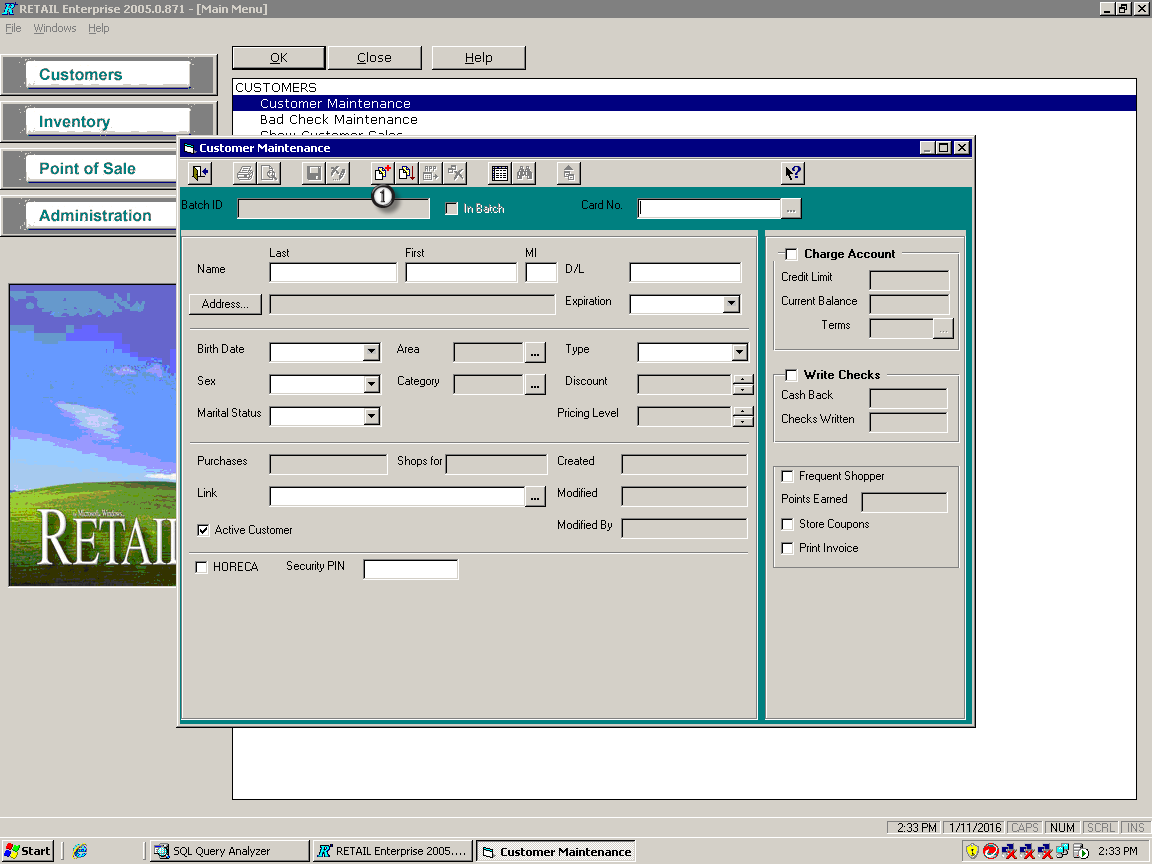Open the Help menu in menu bar
The height and width of the screenshot is (864, 1152).
pos(98,28)
